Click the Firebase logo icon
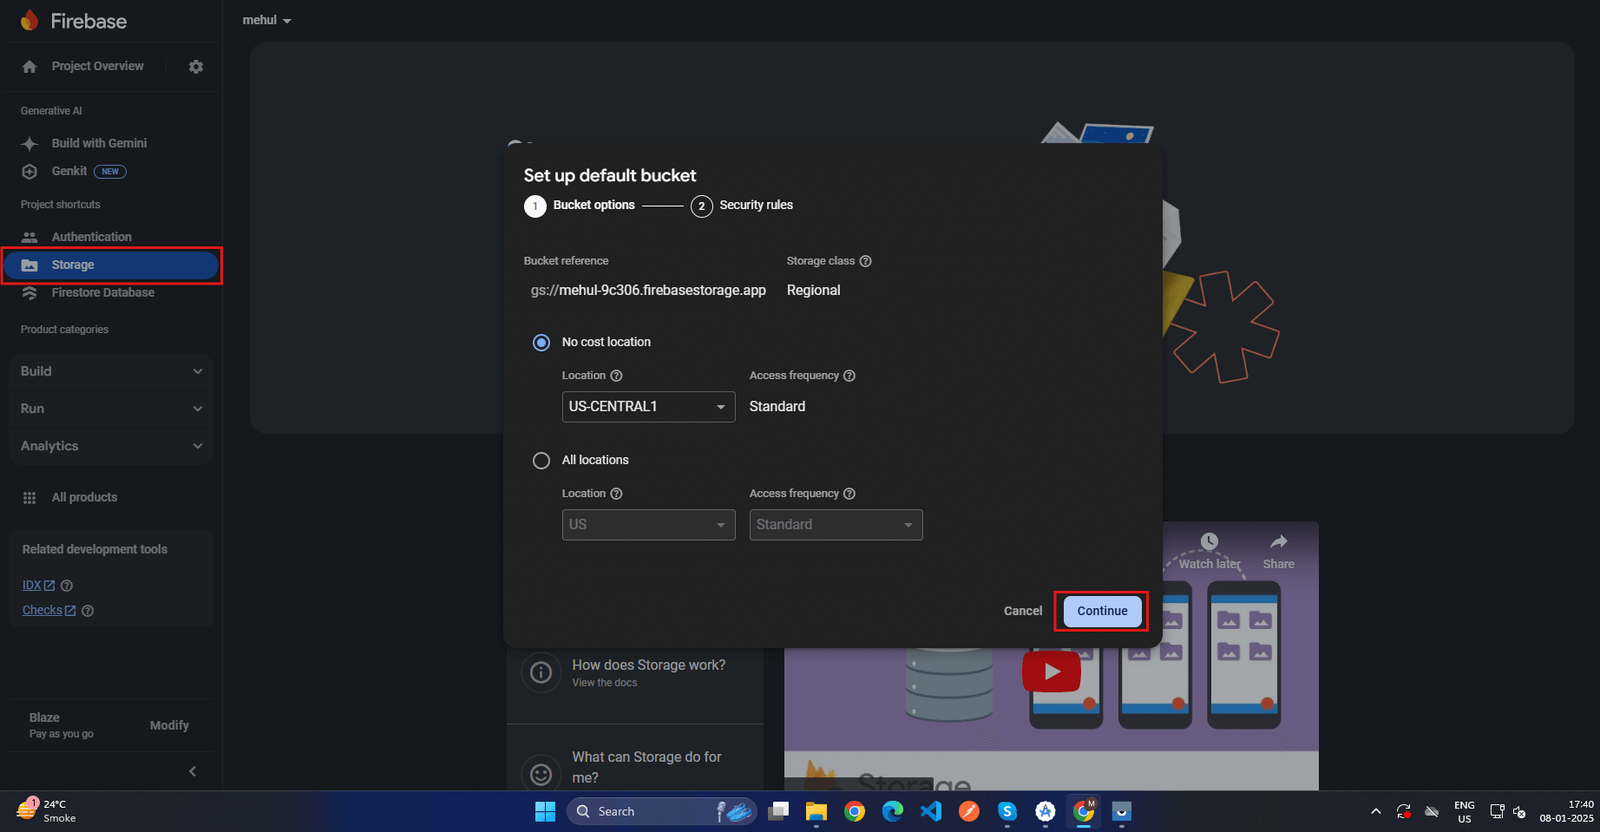 pyautogui.click(x=29, y=21)
